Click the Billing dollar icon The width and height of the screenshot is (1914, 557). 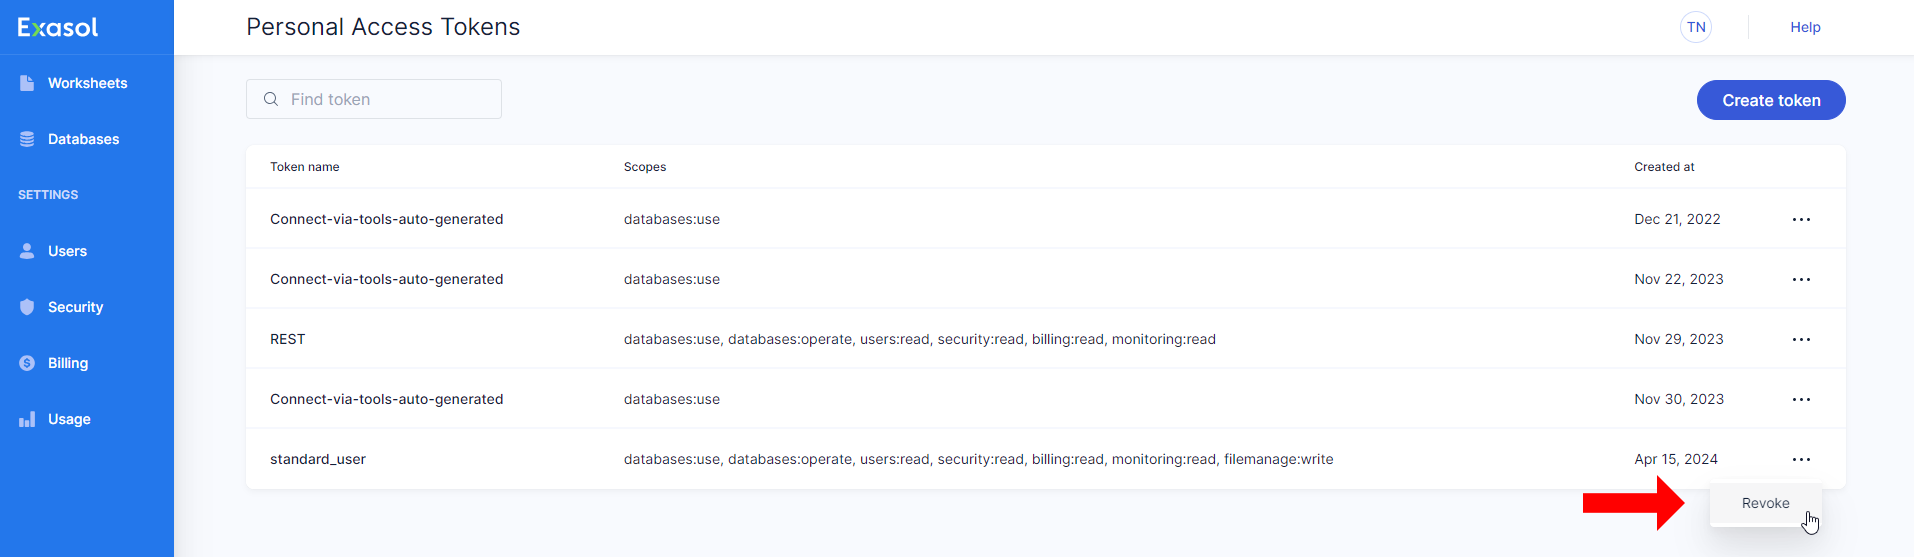coord(27,363)
